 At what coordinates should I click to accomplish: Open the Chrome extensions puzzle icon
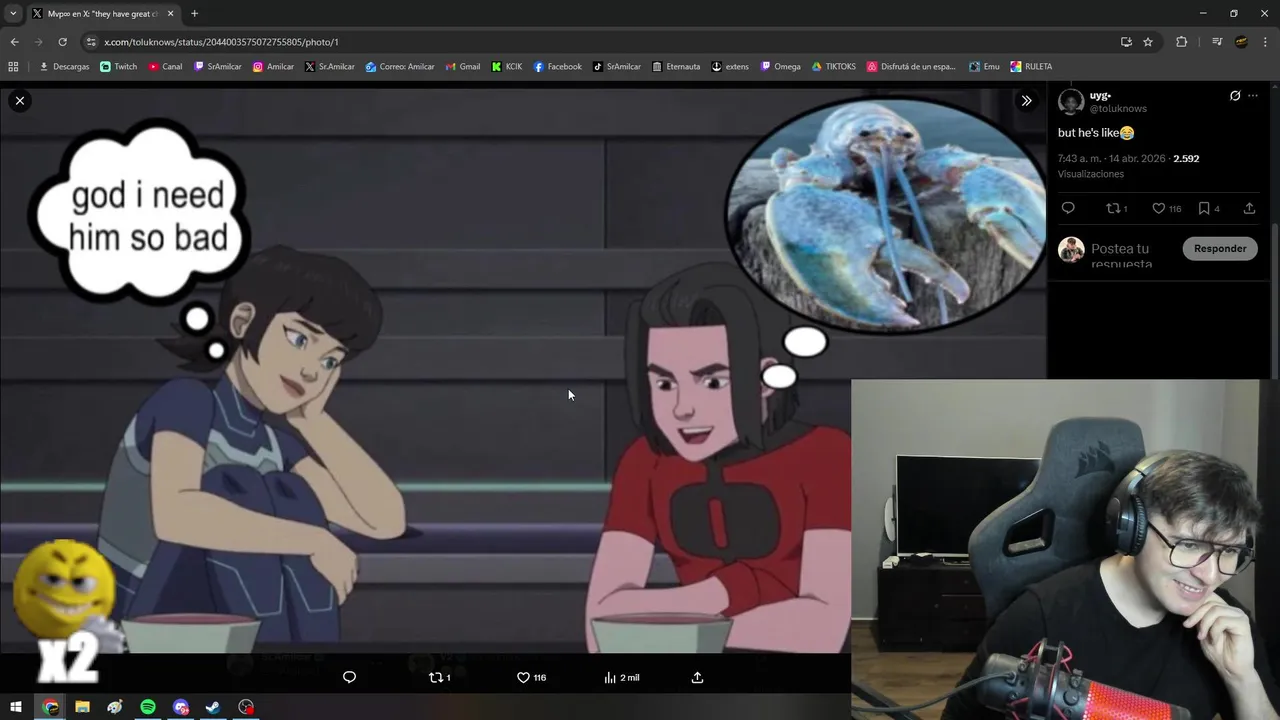1181,42
